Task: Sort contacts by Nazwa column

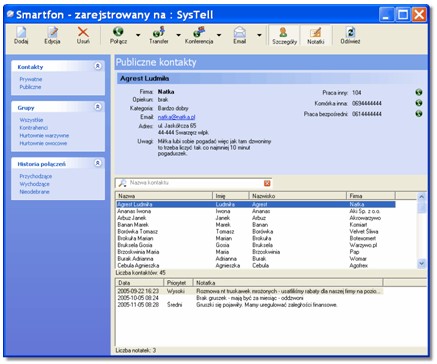Action: (164, 196)
